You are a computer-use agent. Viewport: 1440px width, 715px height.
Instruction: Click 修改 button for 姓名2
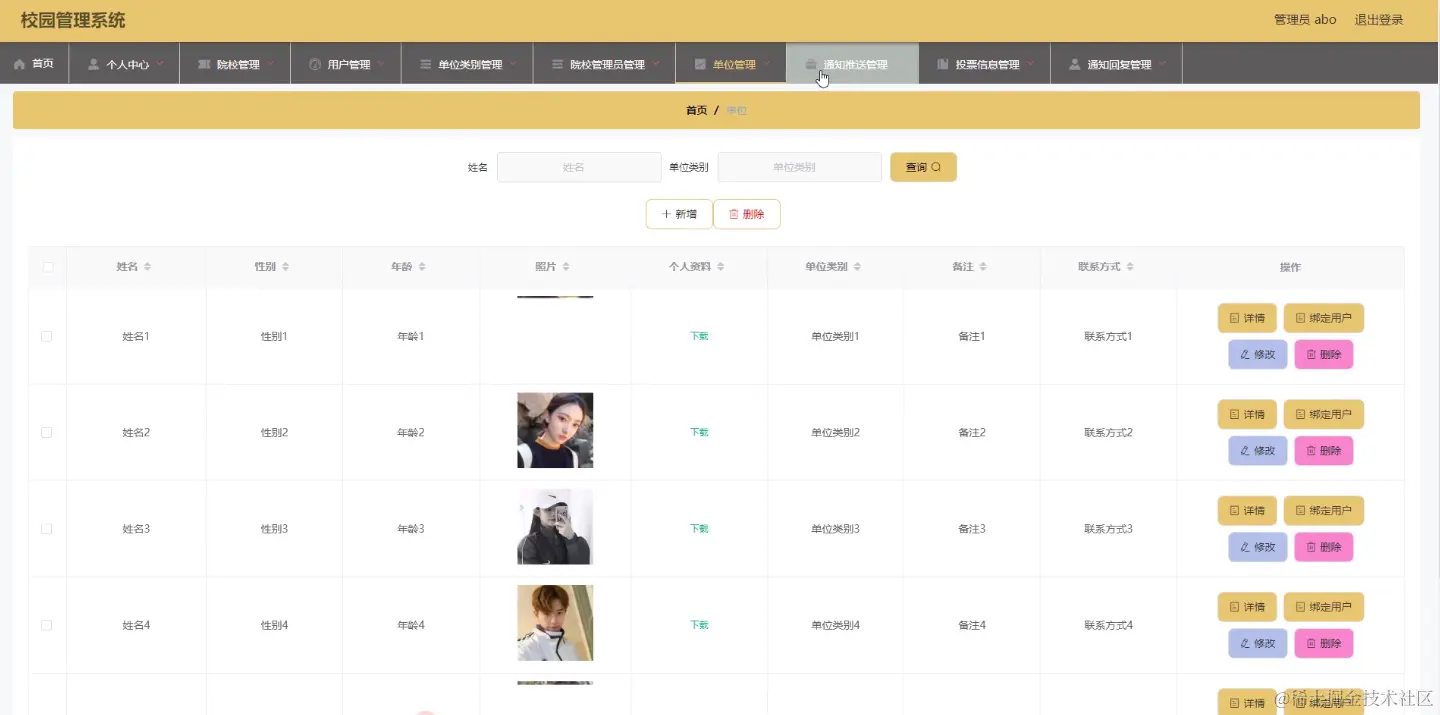[x=1258, y=450]
